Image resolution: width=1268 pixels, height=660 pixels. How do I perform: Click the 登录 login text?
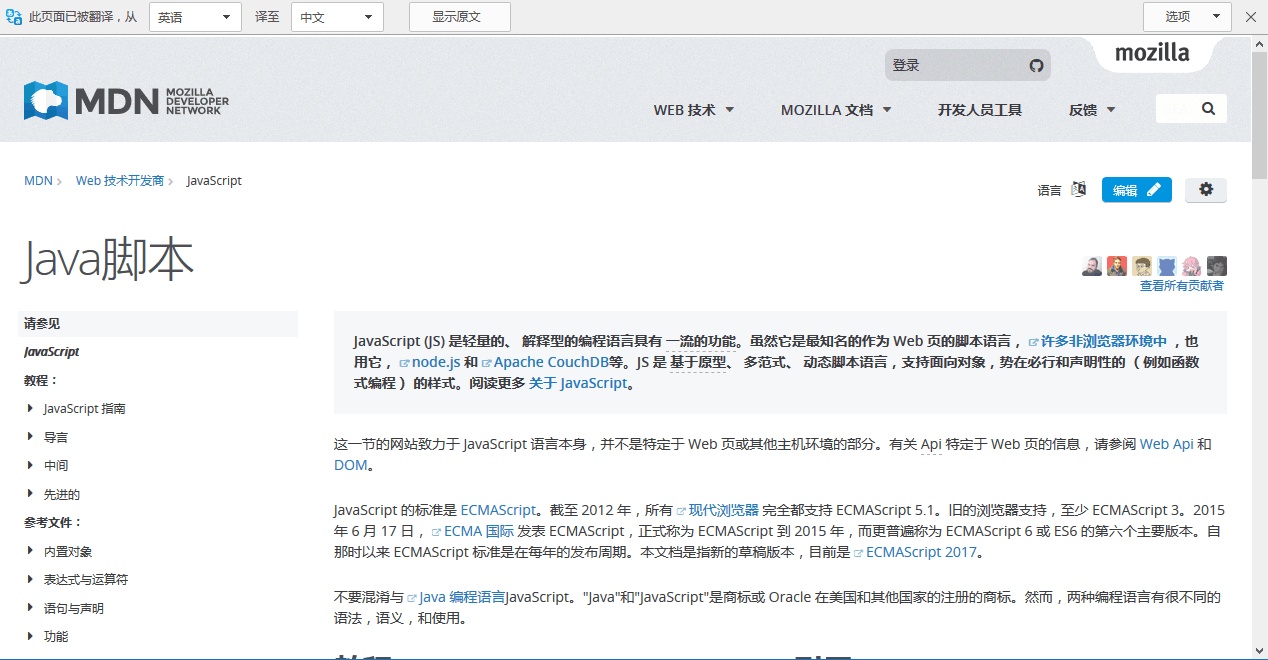(x=906, y=65)
